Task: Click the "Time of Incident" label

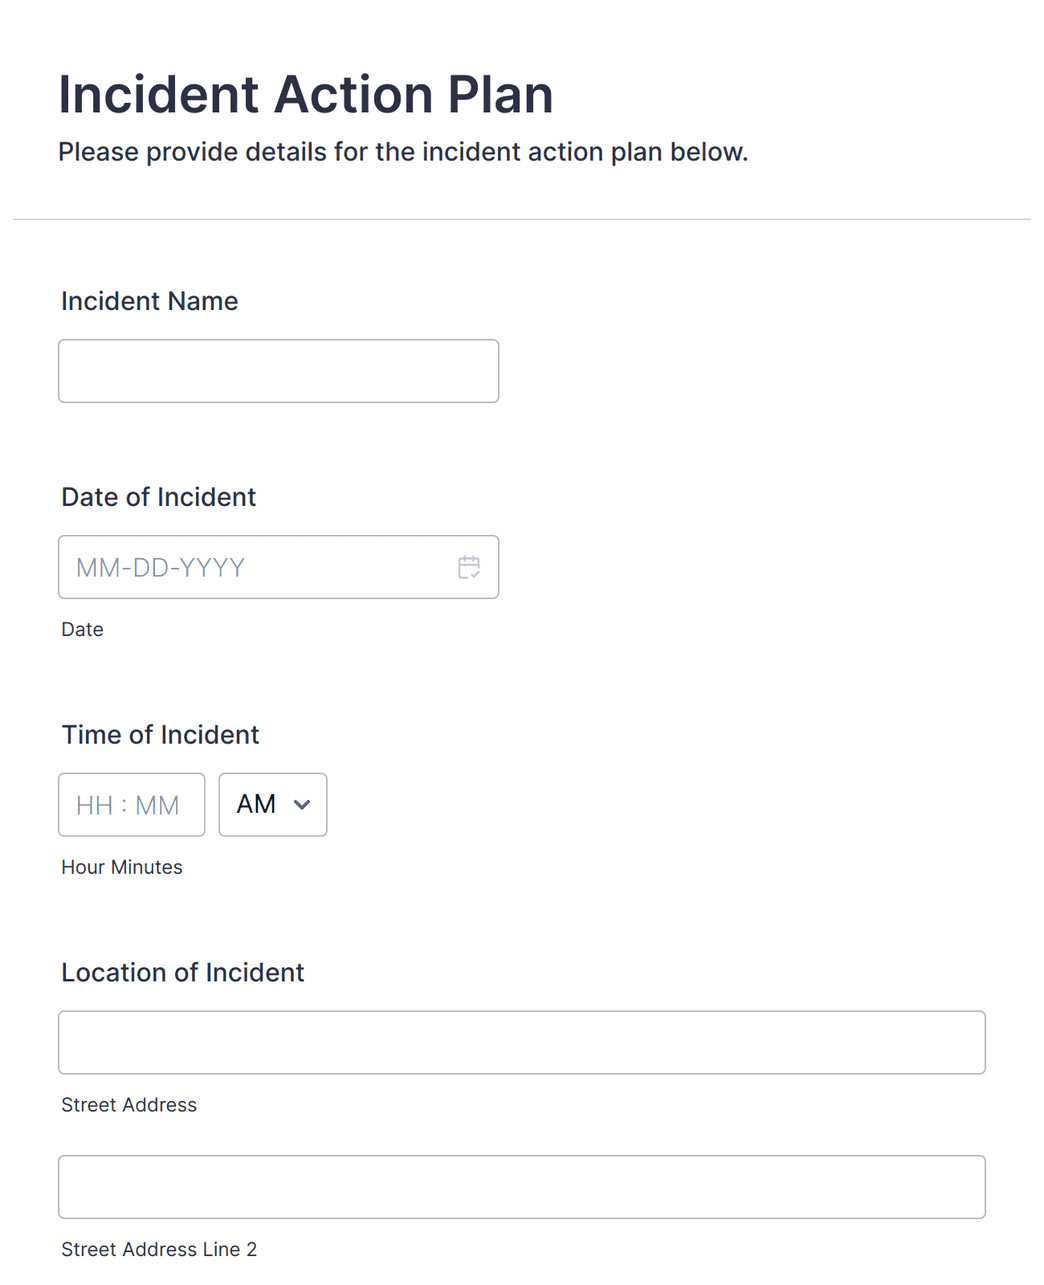Action: [160, 735]
